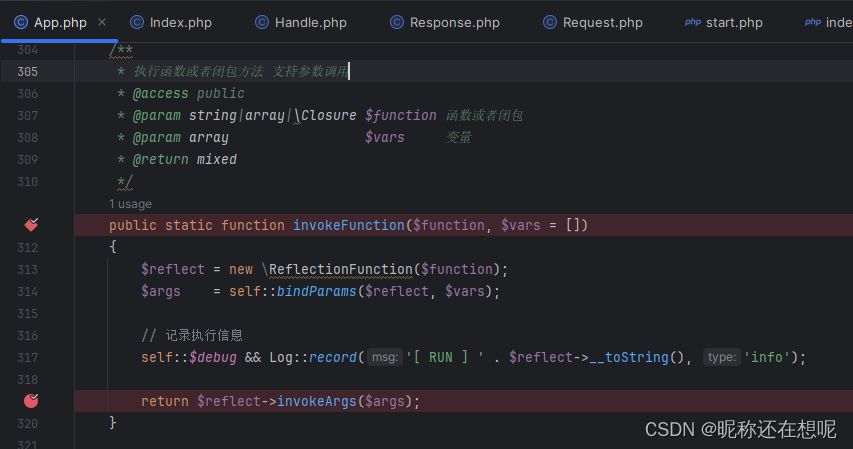This screenshot has height=449, width=853.
Task: Click the Response.php class file icon
Action: (x=397, y=22)
